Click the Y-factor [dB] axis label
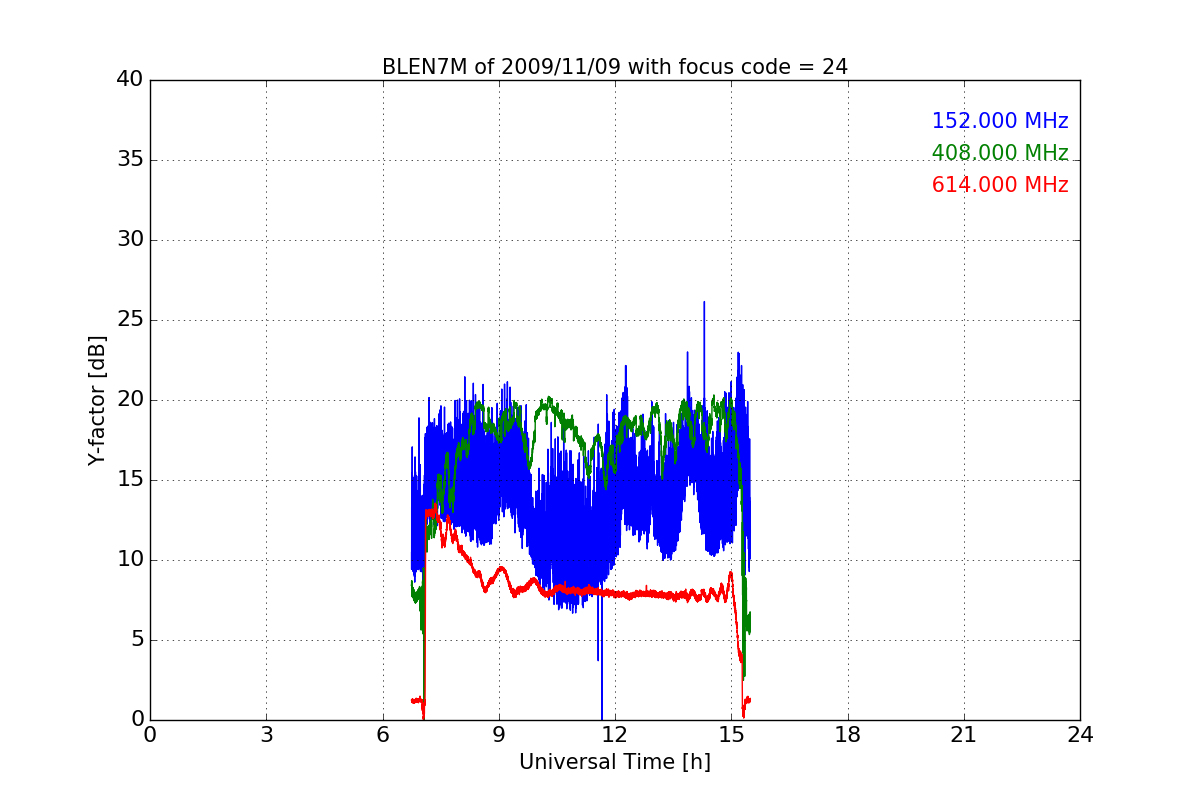Image resolution: width=1200 pixels, height=800 pixels. pyautogui.click(x=97, y=400)
